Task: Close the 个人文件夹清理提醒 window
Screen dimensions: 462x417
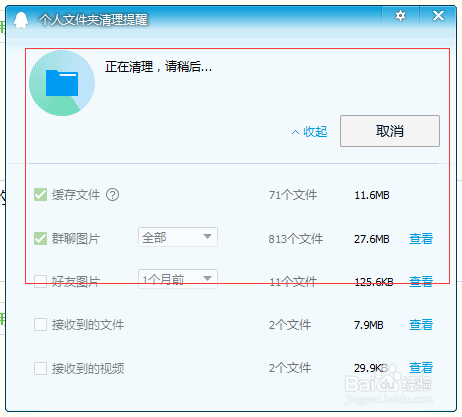Action: pyautogui.click(x=438, y=16)
